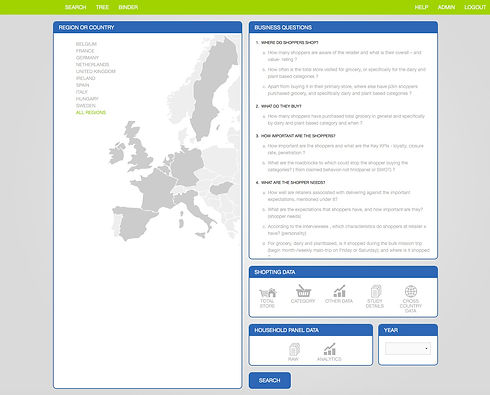The height and width of the screenshot is (395, 490).
Task: Choose Other Data chart icon in Shopping Data
Action: 339,291
